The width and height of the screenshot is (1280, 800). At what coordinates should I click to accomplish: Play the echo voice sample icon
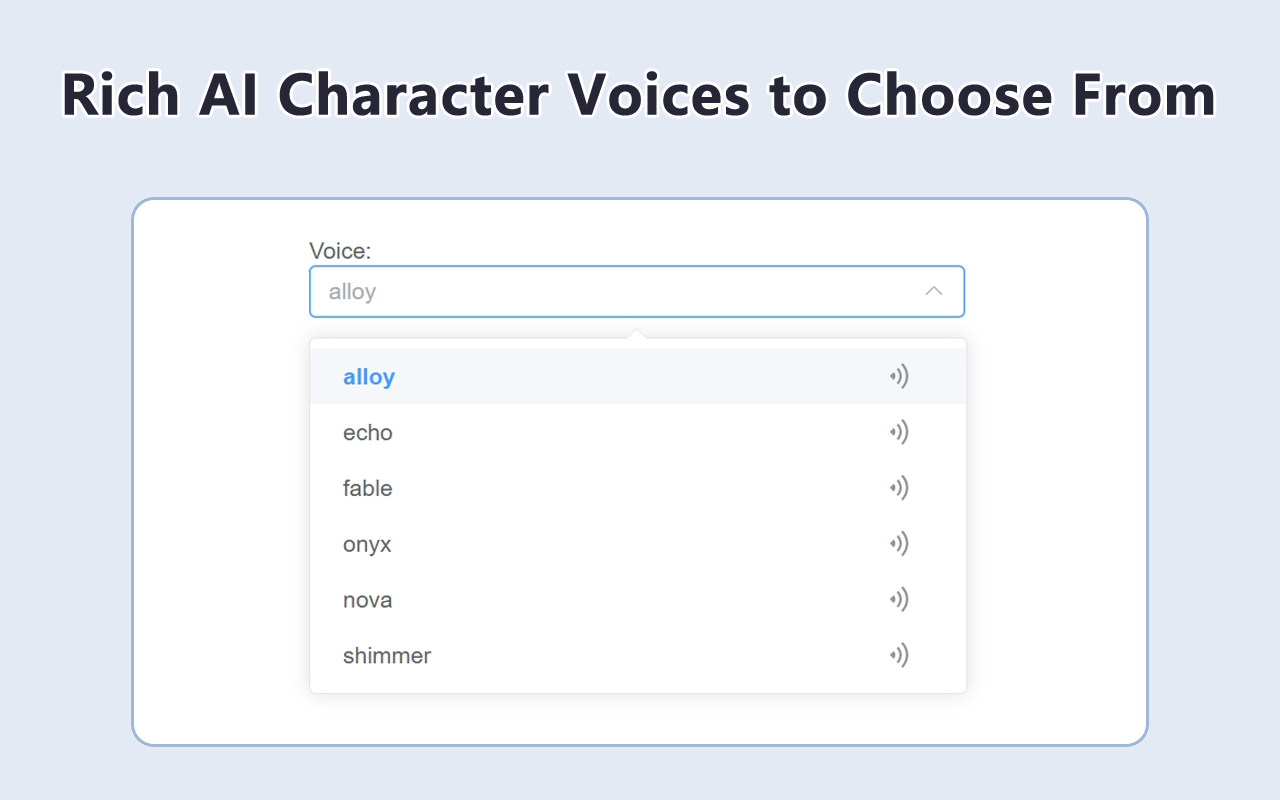pyautogui.click(x=899, y=433)
